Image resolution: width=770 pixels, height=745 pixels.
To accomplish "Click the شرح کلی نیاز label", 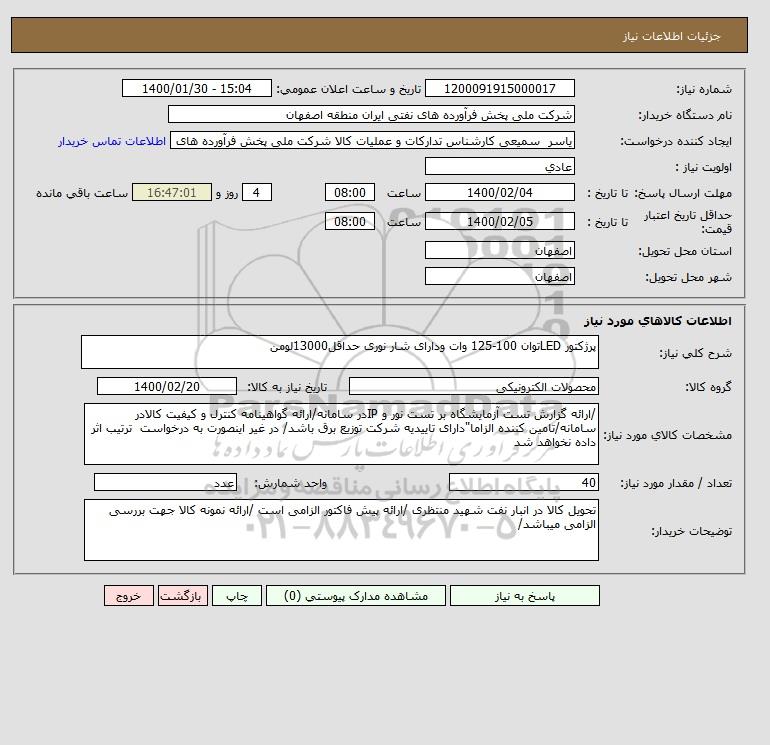I will 695,353.
